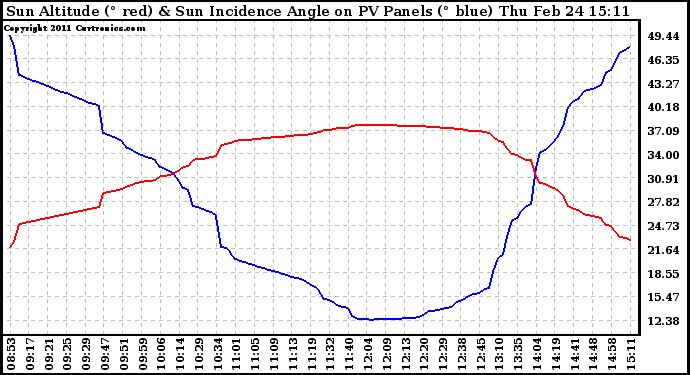Click the 12:04 time label
Screen dimensions: 690x375
click(x=368, y=354)
